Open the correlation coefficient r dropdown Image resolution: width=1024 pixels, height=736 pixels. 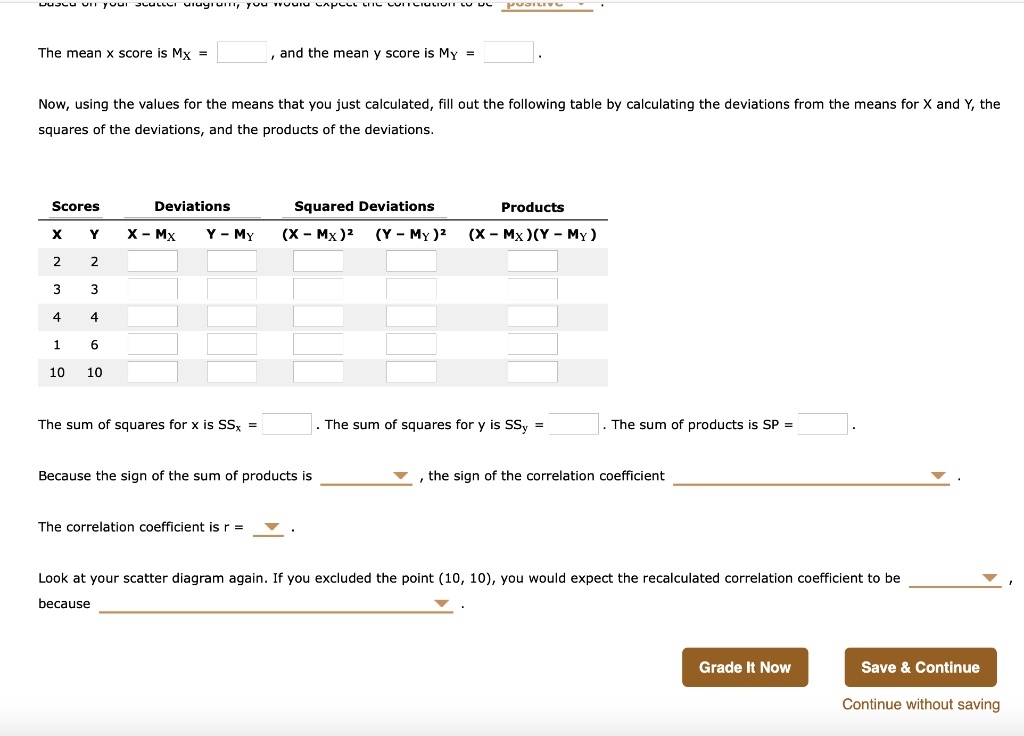point(269,526)
